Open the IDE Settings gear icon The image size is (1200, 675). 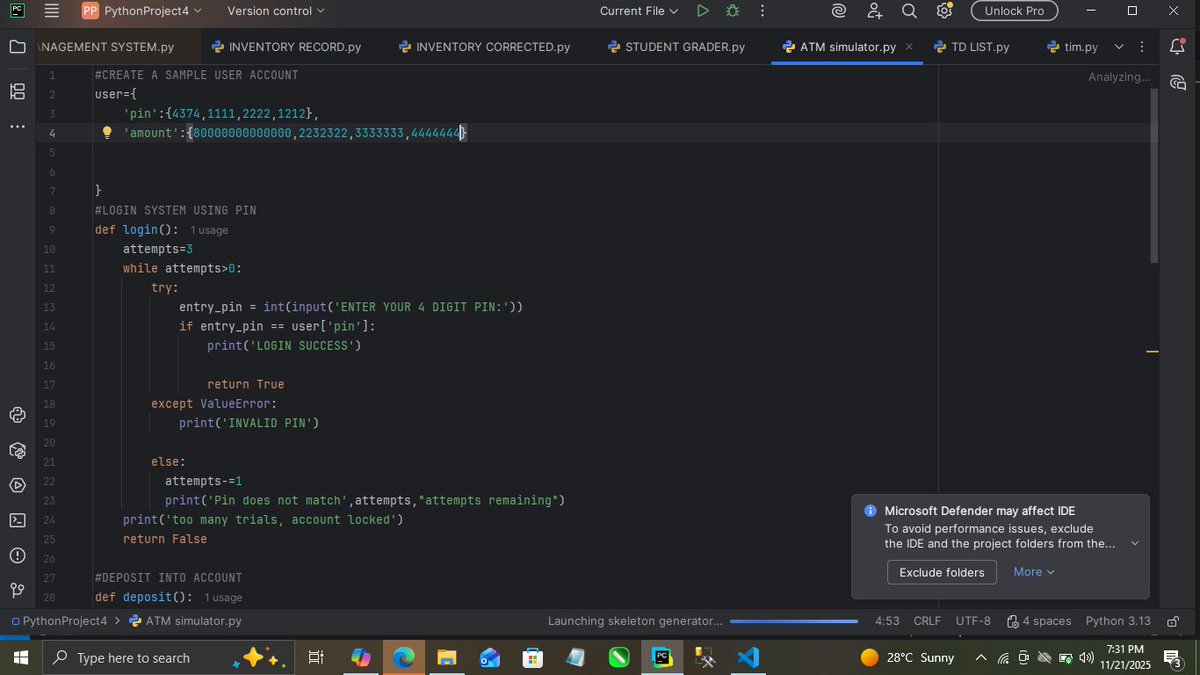943,11
